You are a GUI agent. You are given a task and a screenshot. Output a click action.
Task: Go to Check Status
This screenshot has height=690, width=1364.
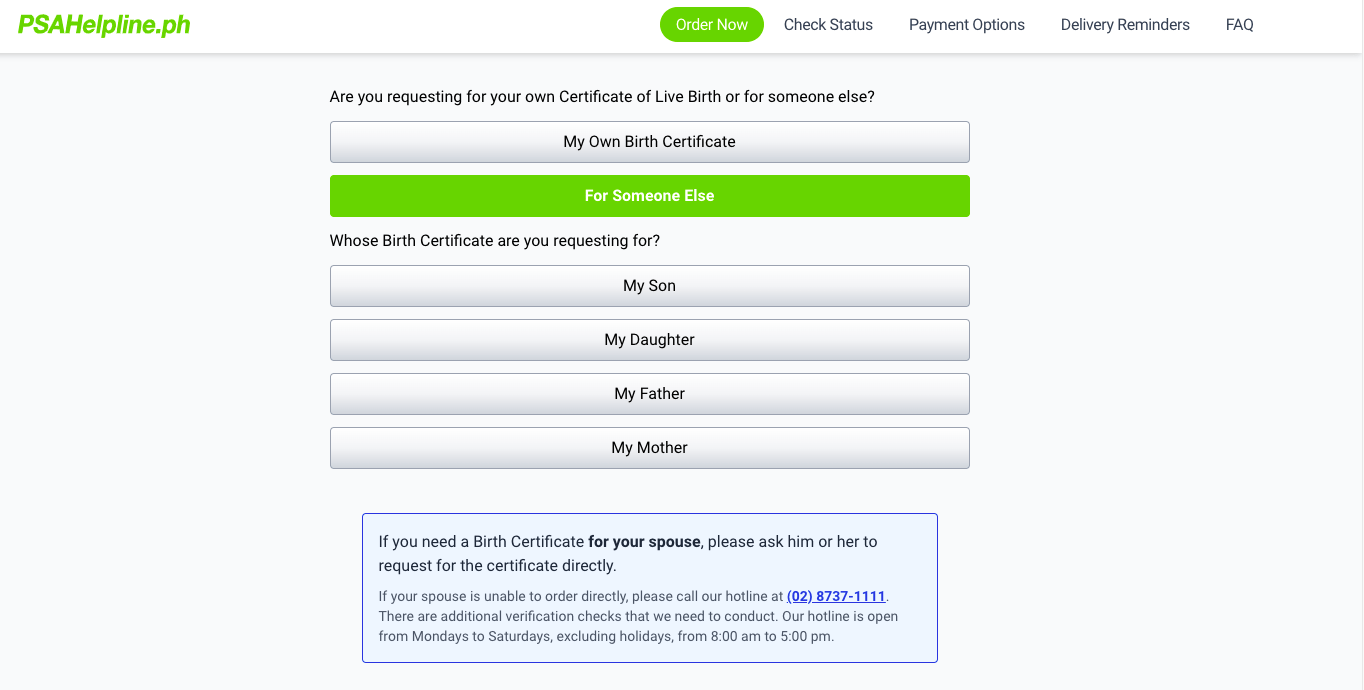pos(828,25)
